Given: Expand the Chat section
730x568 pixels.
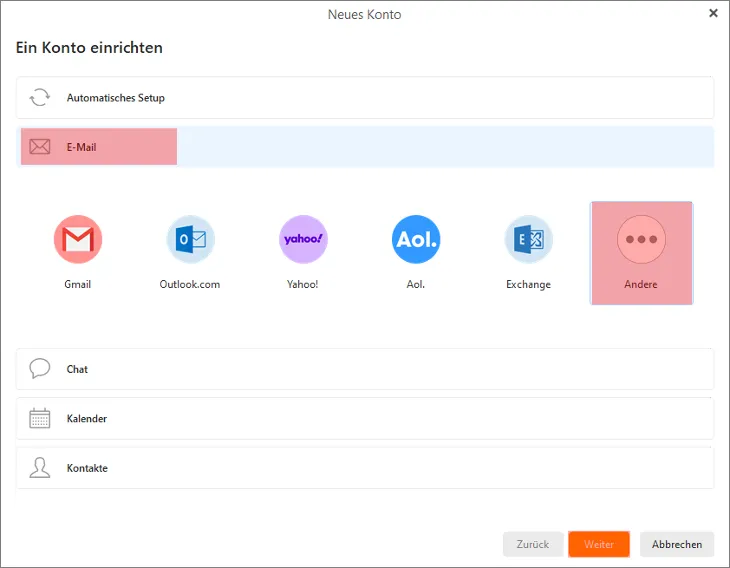Looking at the screenshot, I should pos(365,369).
